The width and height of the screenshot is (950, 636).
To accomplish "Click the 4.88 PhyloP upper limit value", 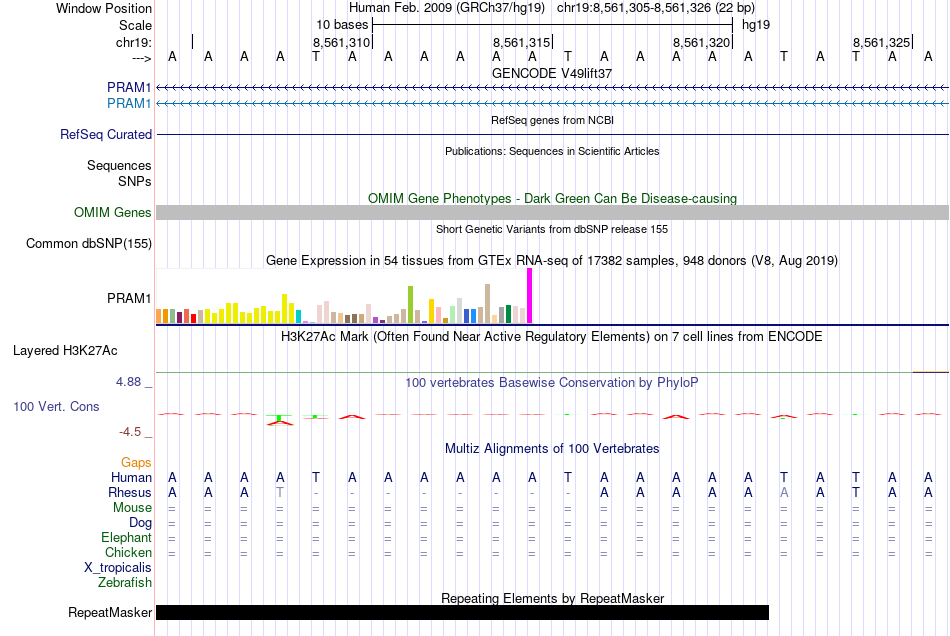I will [x=128, y=382].
